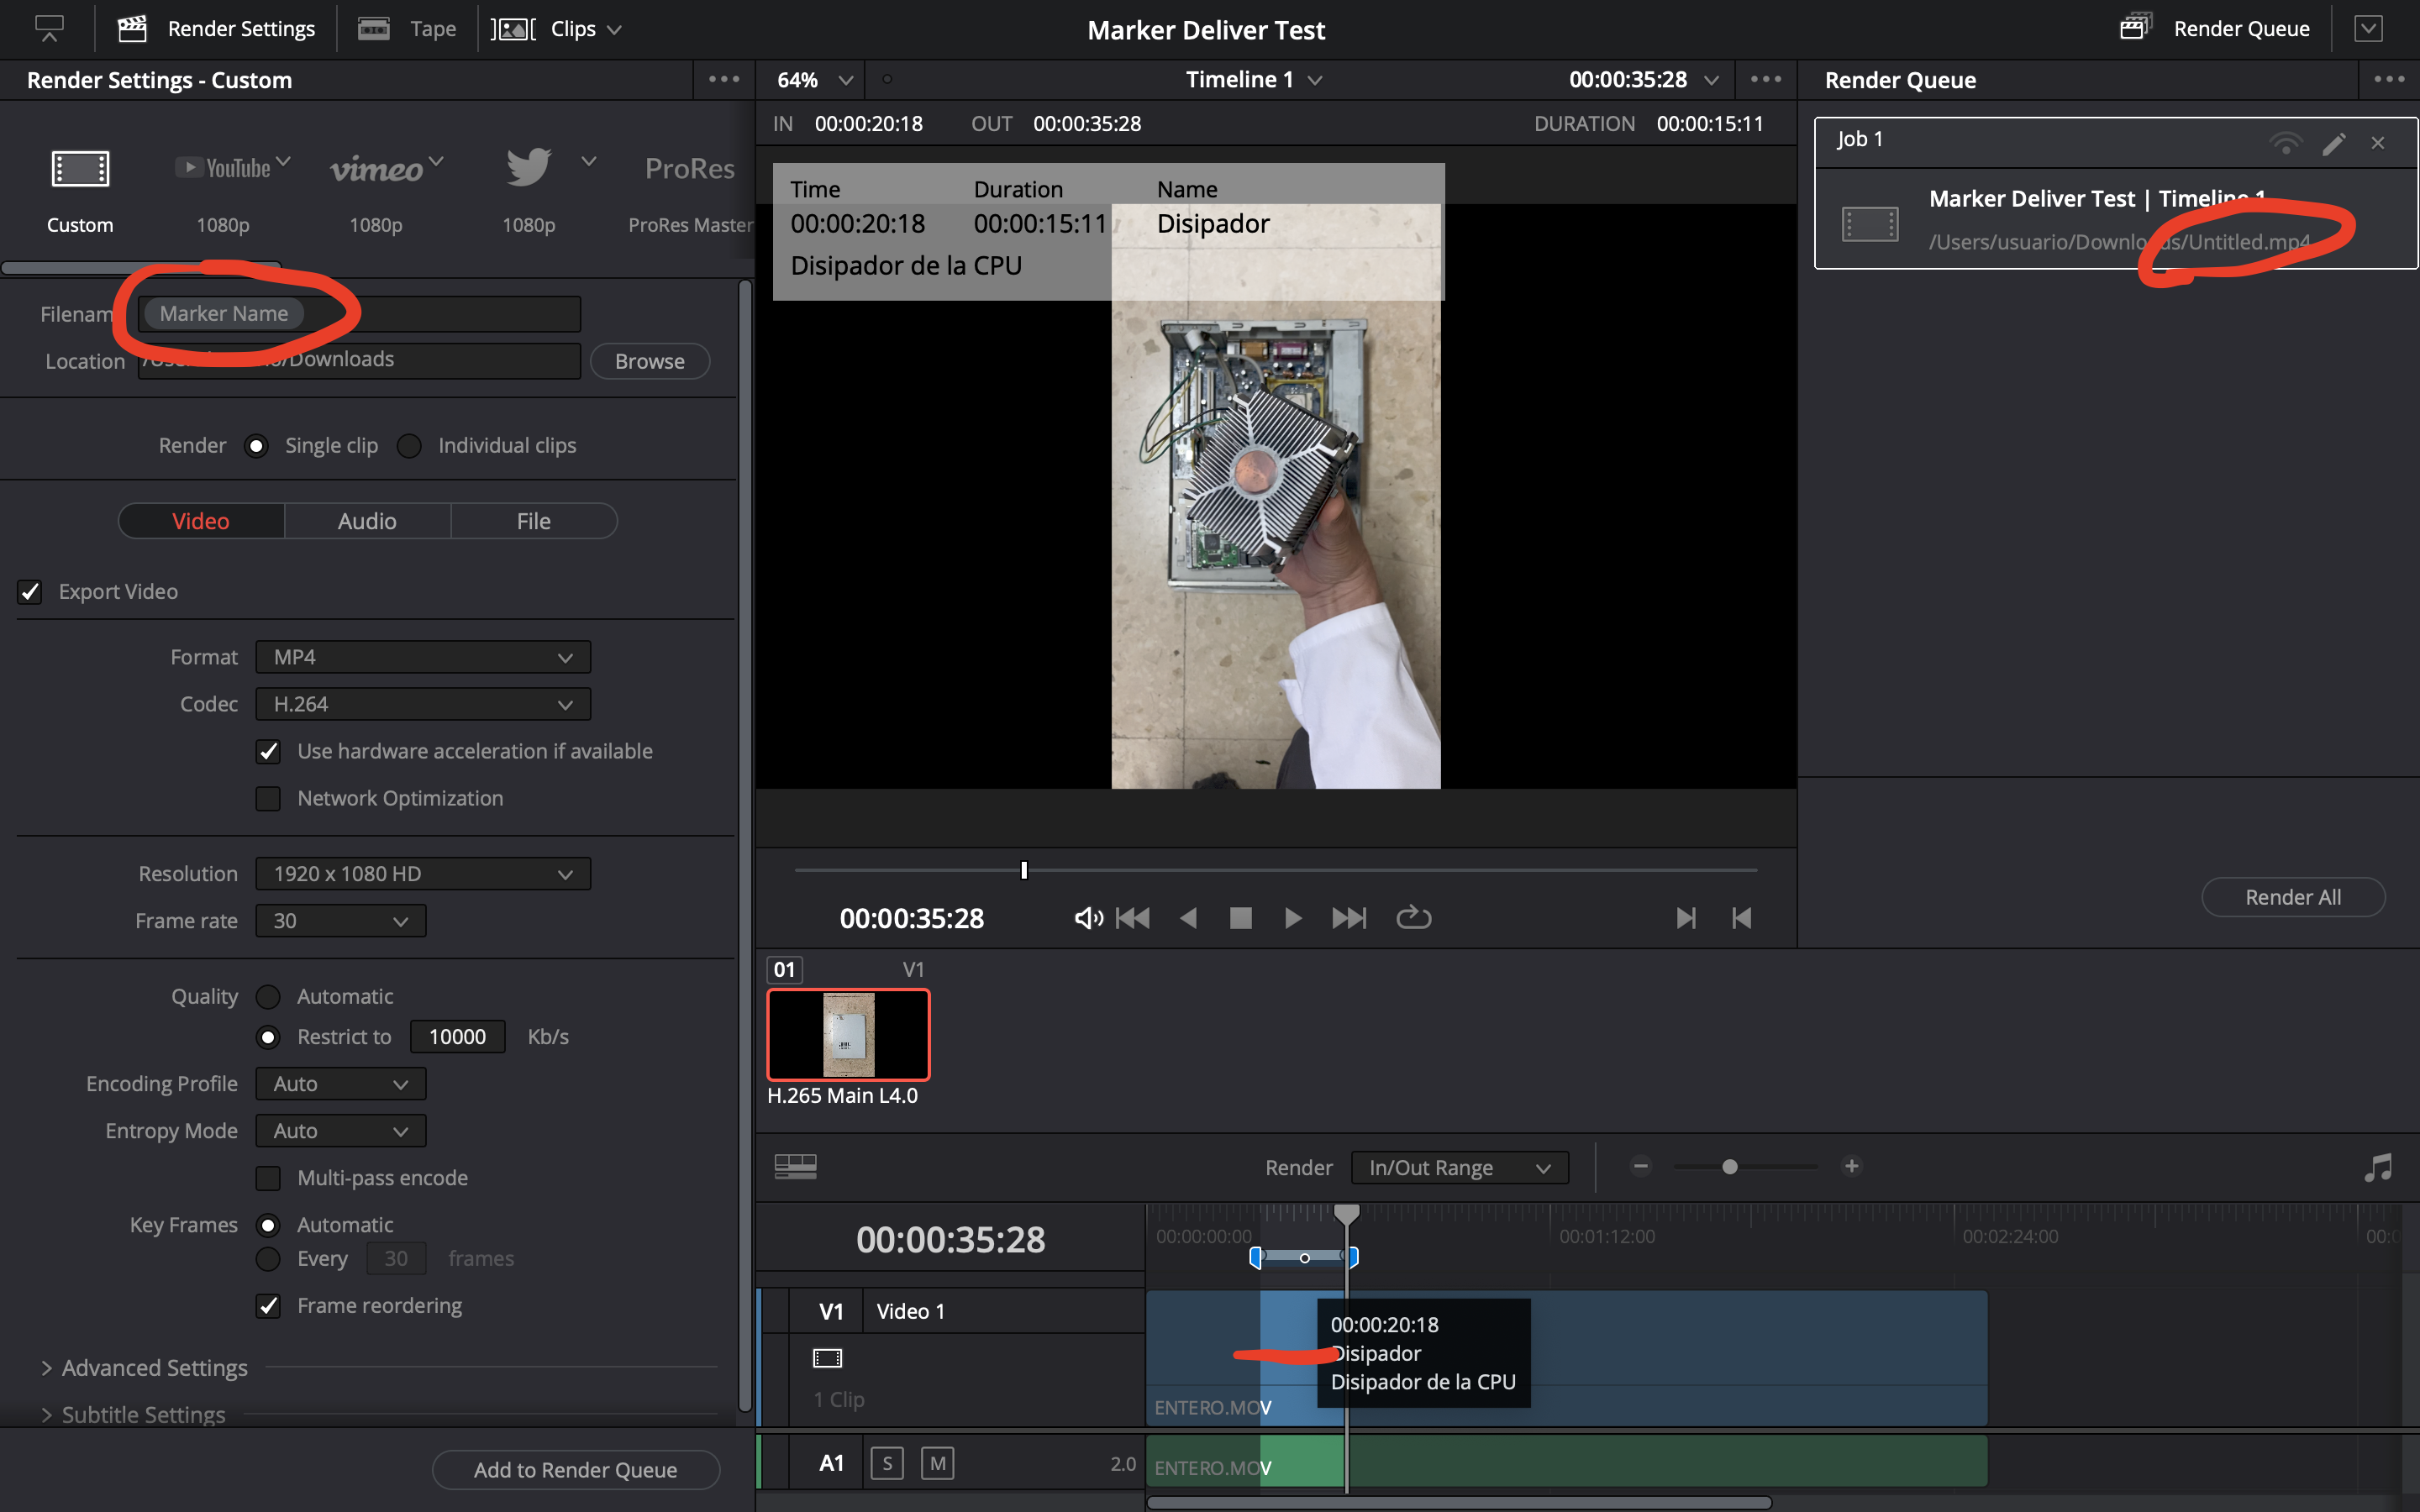2420x1512 pixels.
Task: Open Render range In/Out Range dropdown
Action: point(1460,1168)
